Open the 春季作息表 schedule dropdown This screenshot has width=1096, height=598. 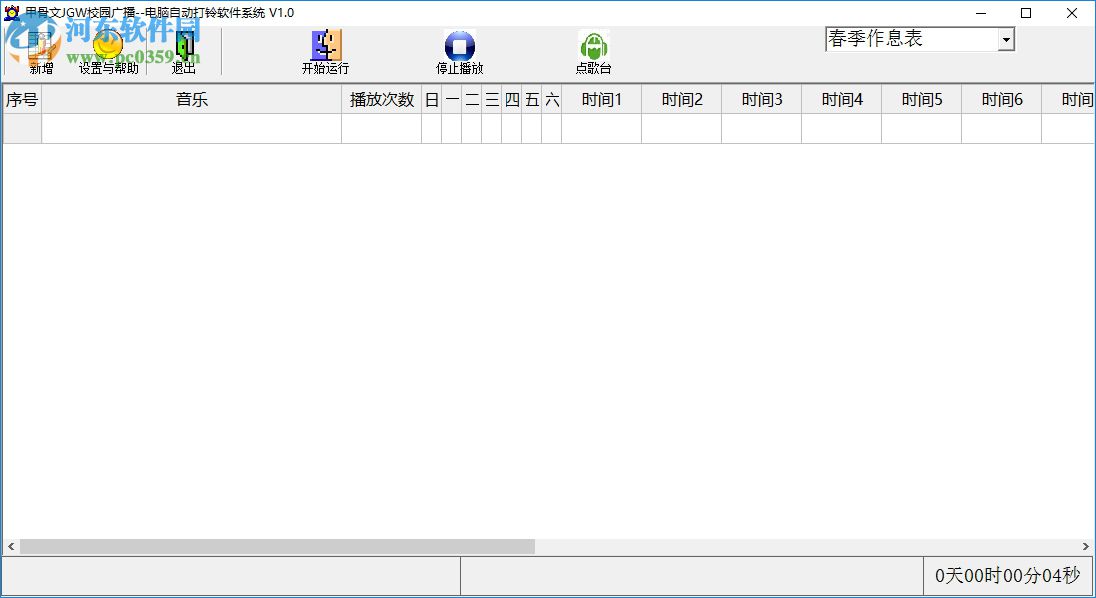click(1004, 38)
